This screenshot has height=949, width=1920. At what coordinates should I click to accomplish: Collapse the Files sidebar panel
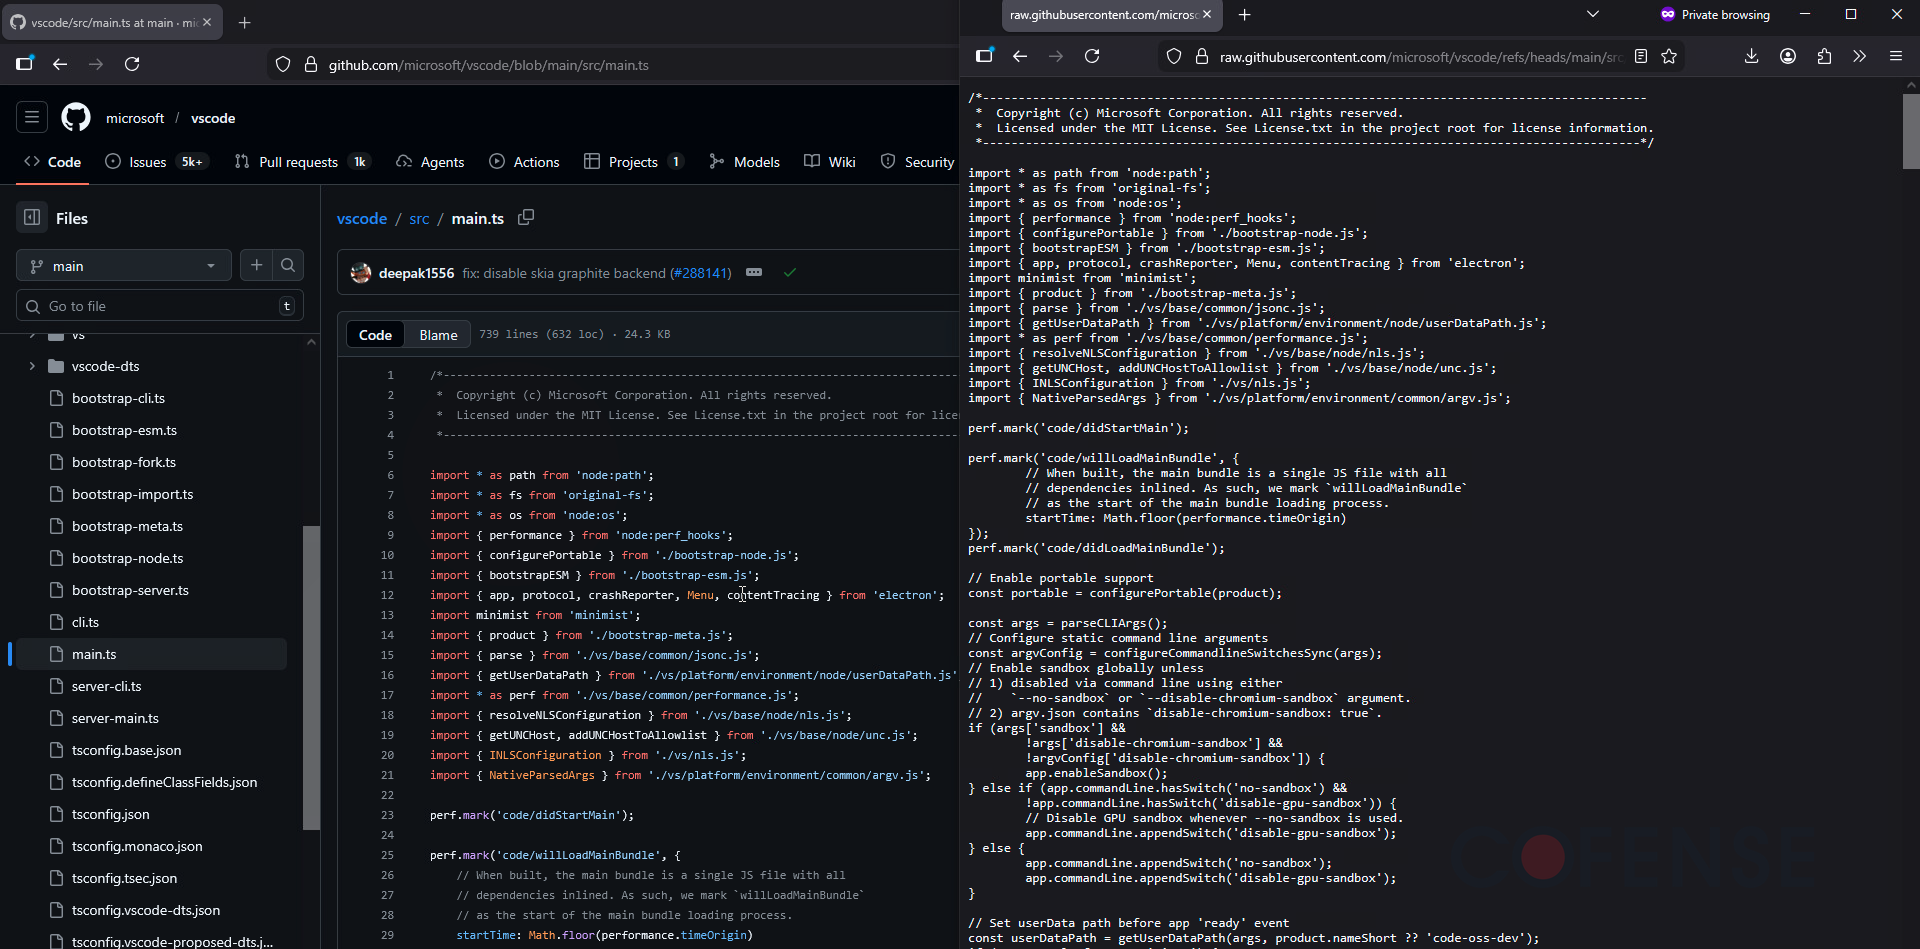pyautogui.click(x=31, y=217)
